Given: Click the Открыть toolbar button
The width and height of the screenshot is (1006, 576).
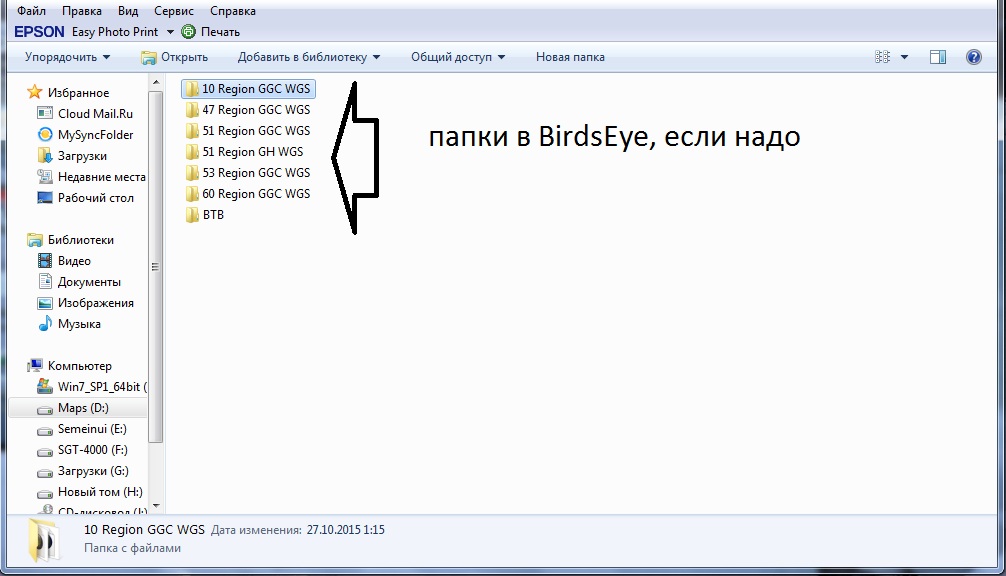Looking at the screenshot, I should coord(175,57).
